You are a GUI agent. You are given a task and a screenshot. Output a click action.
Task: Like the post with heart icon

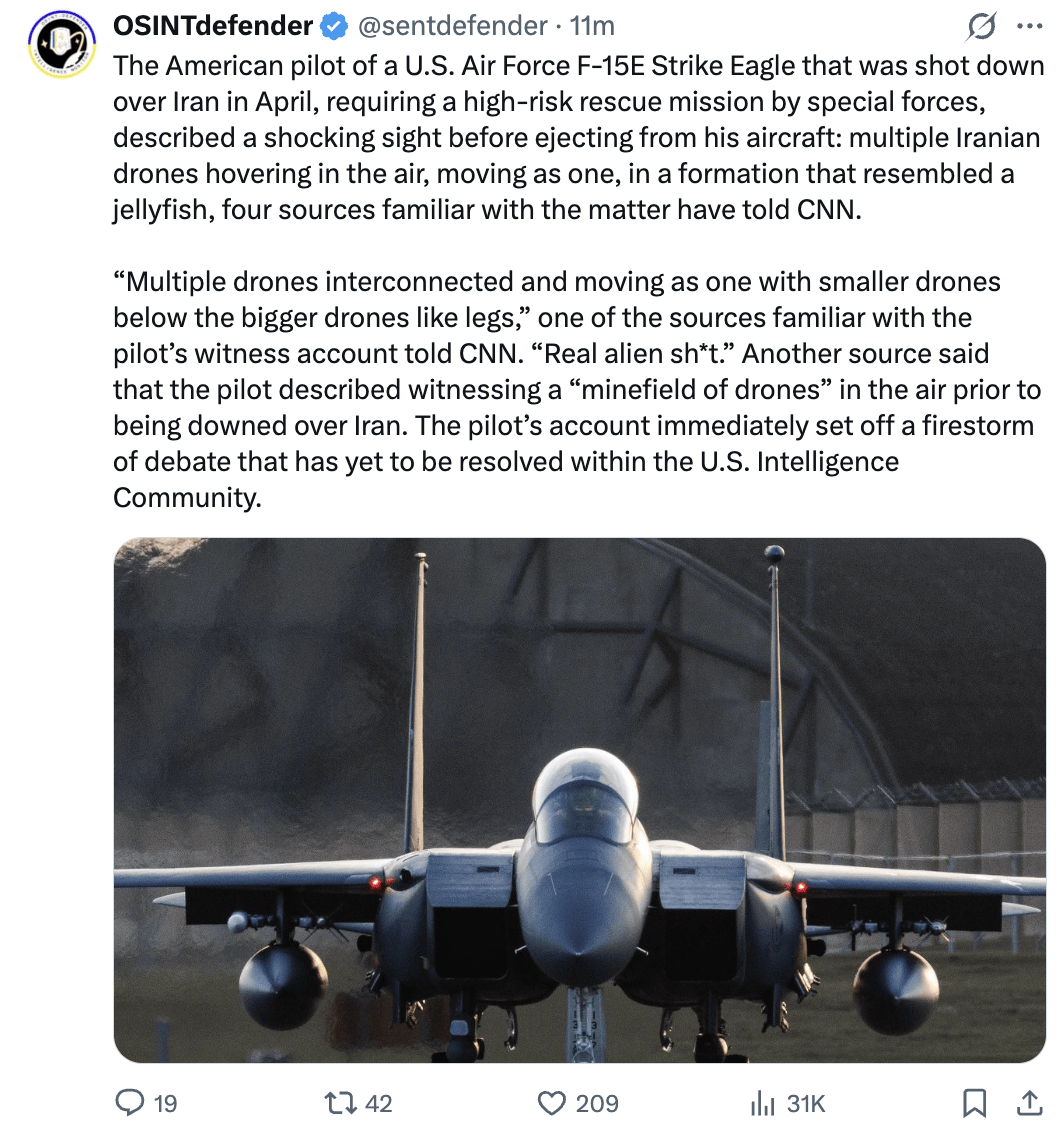(x=551, y=1103)
